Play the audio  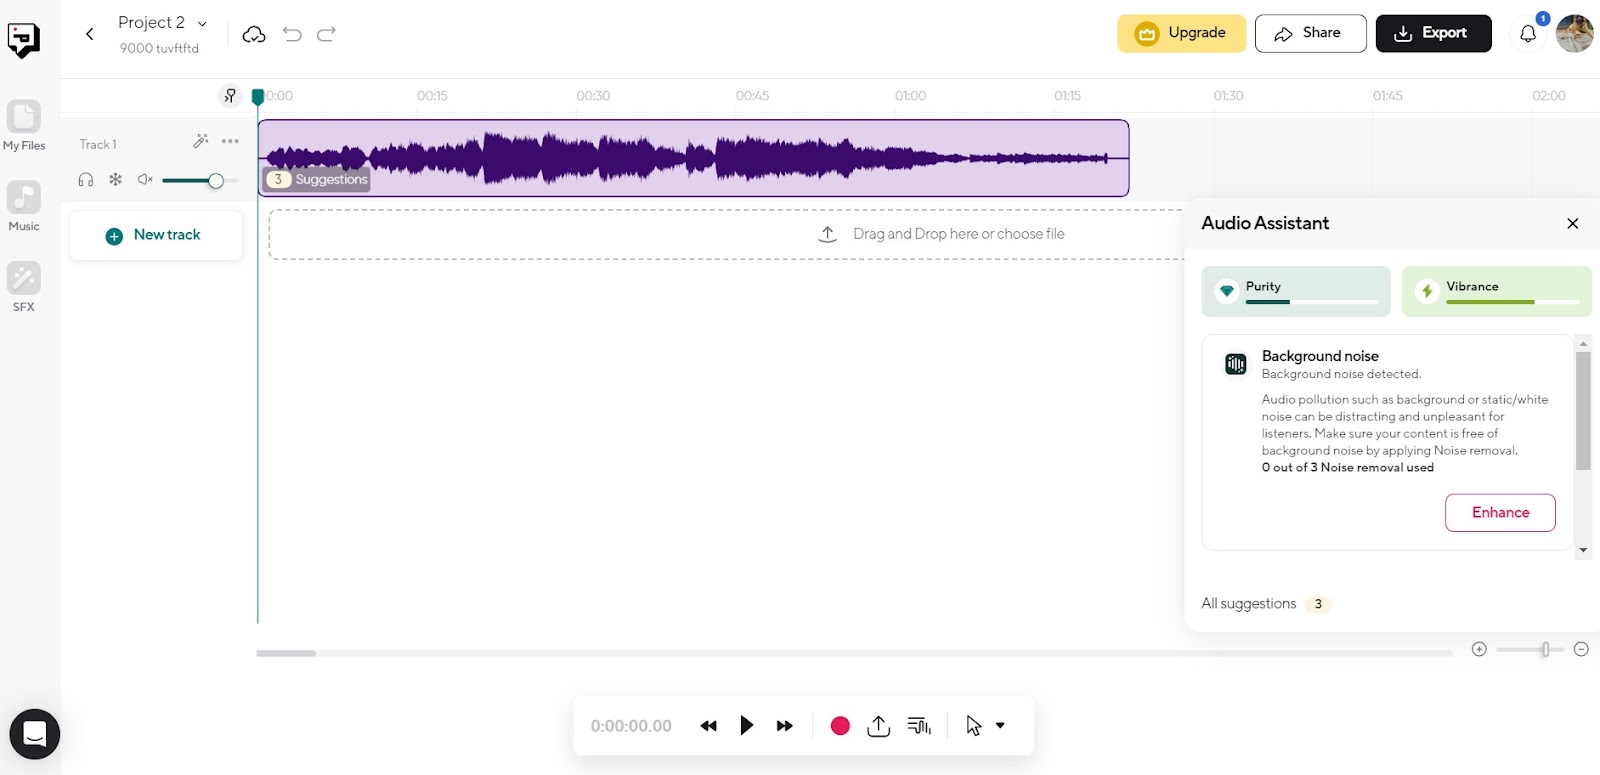click(746, 725)
